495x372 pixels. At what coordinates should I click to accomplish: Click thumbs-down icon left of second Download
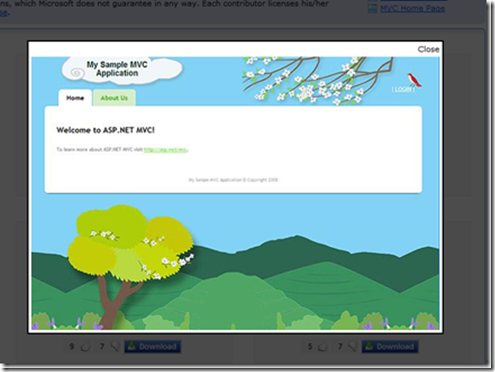[352, 347]
